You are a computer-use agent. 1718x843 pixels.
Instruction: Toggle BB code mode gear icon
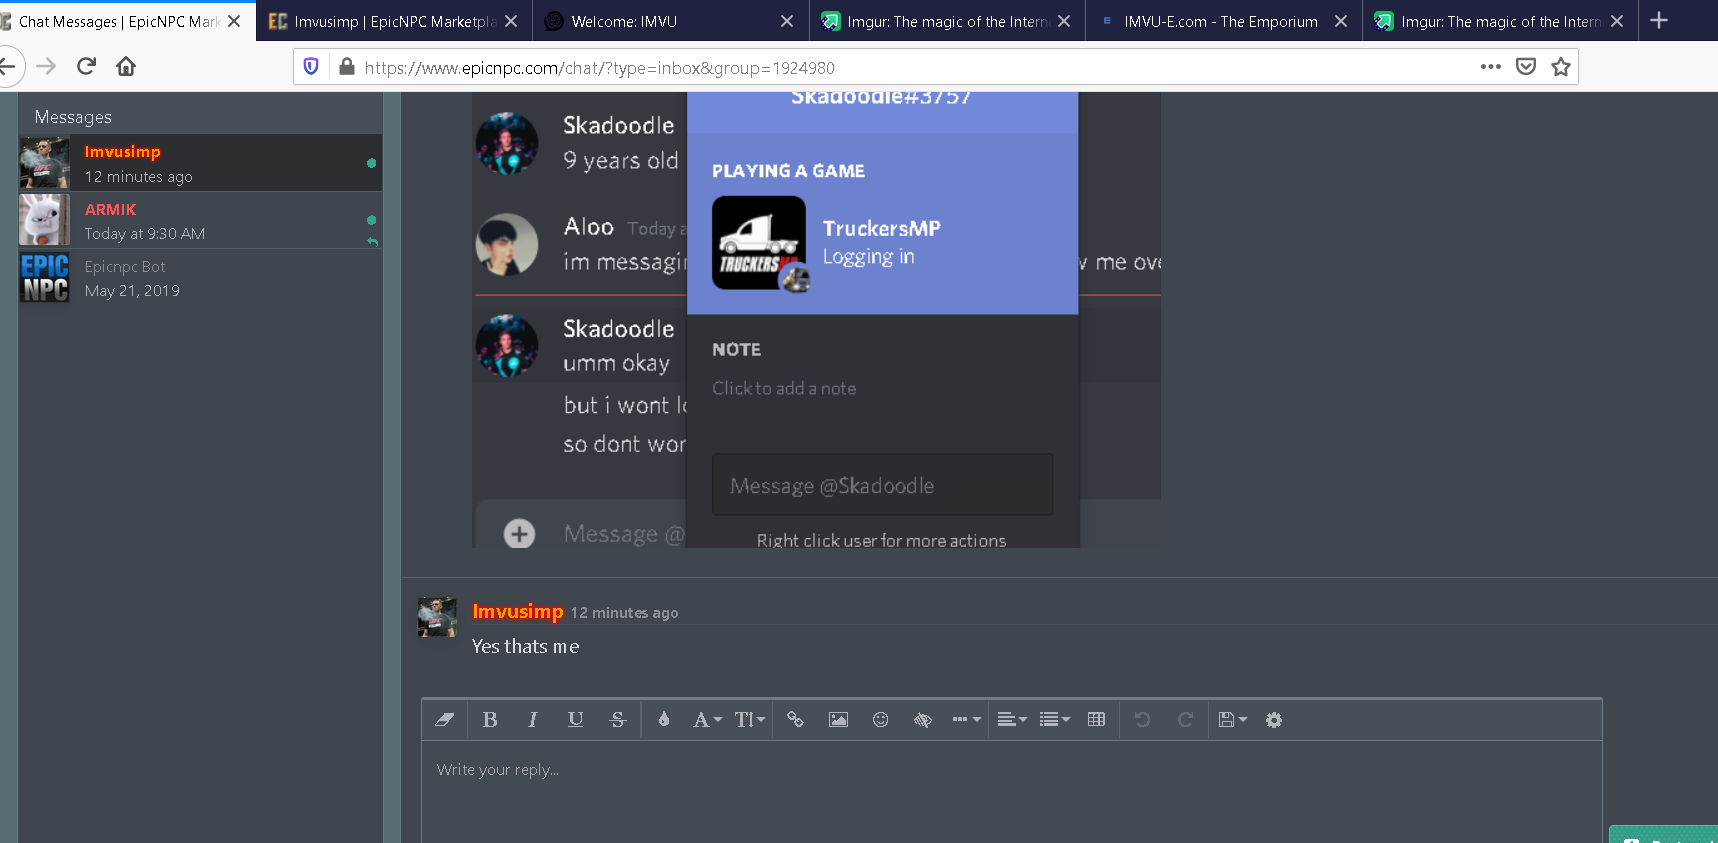tap(1274, 720)
